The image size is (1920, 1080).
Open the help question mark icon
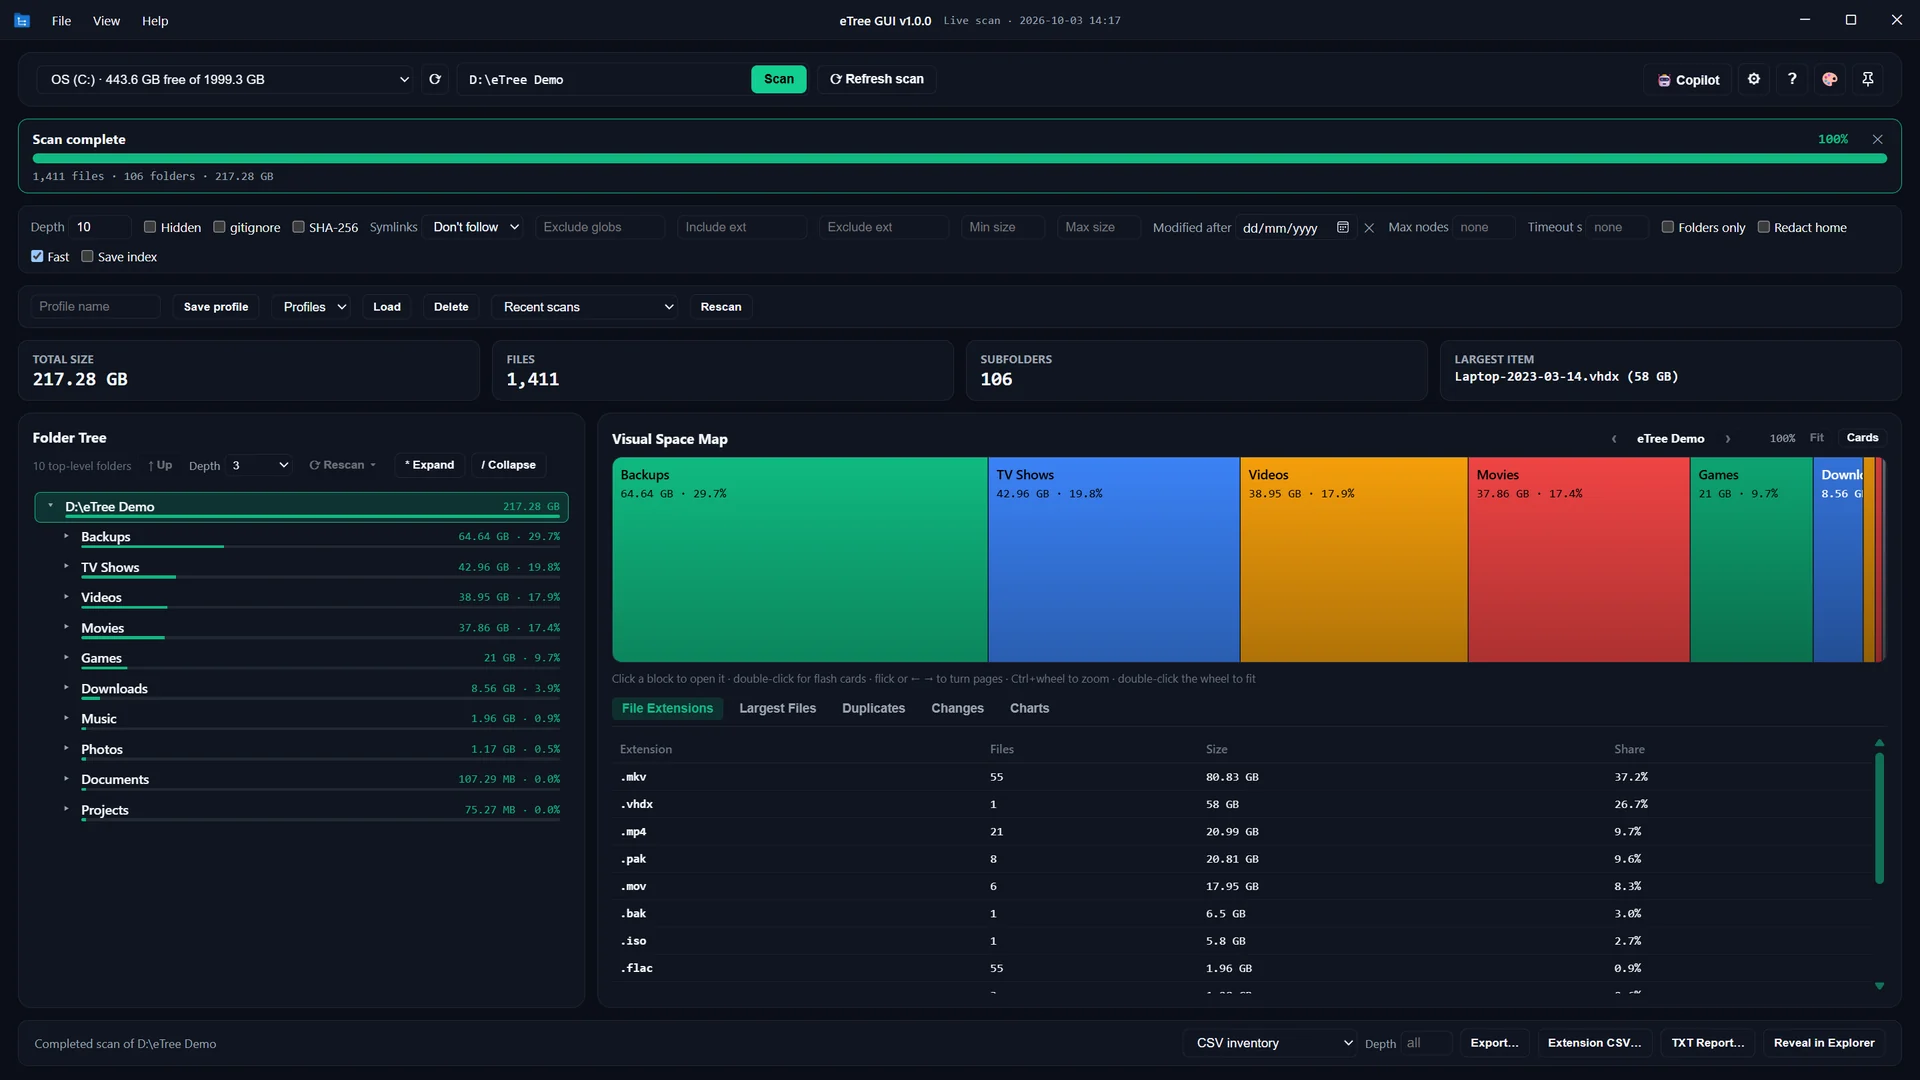pyautogui.click(x=1792, y=79)
